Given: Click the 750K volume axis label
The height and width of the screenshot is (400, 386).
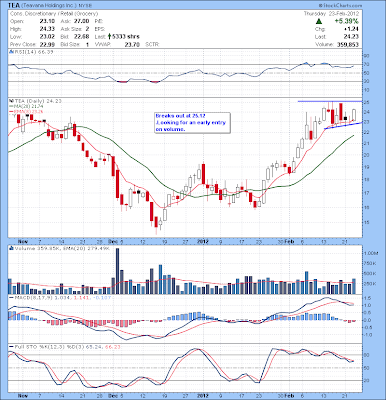Looking at the screenshot, I should (x=370, y=263).
